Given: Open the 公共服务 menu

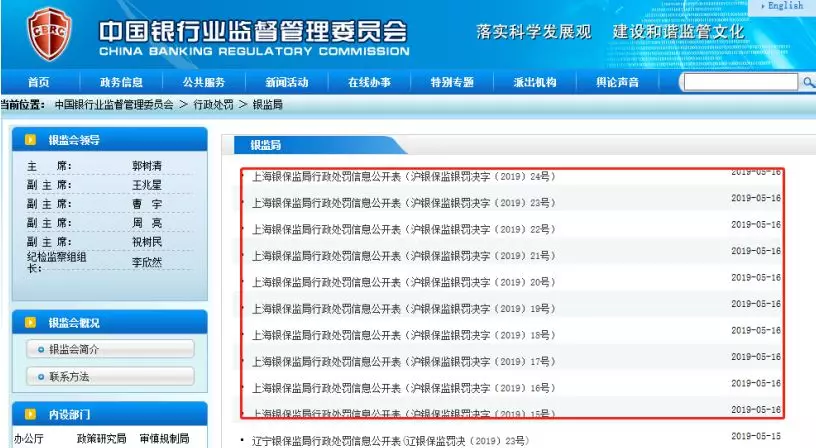Looking at the screenshot, I should [x=204, y=82].
